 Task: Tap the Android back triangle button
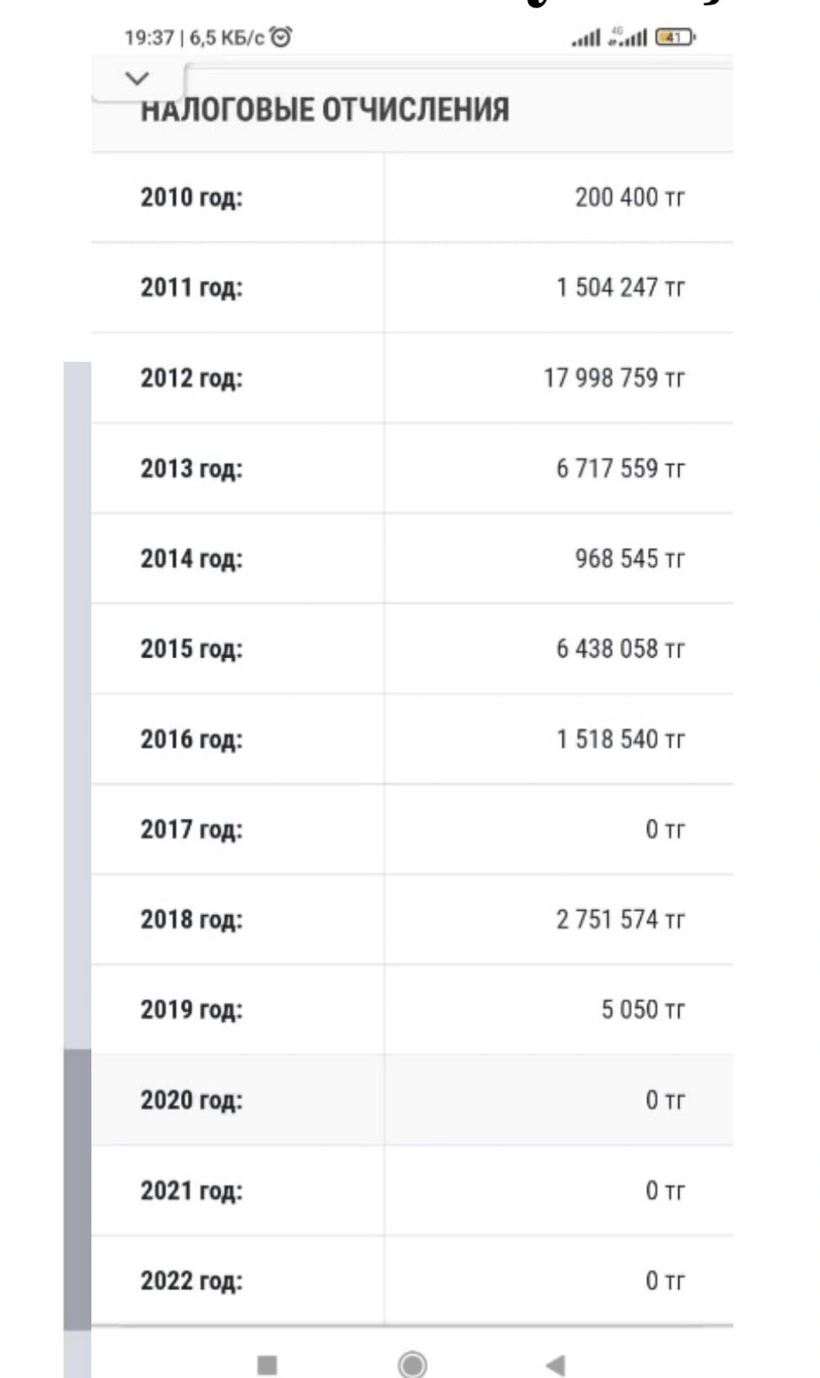(x=556, y=1364)
